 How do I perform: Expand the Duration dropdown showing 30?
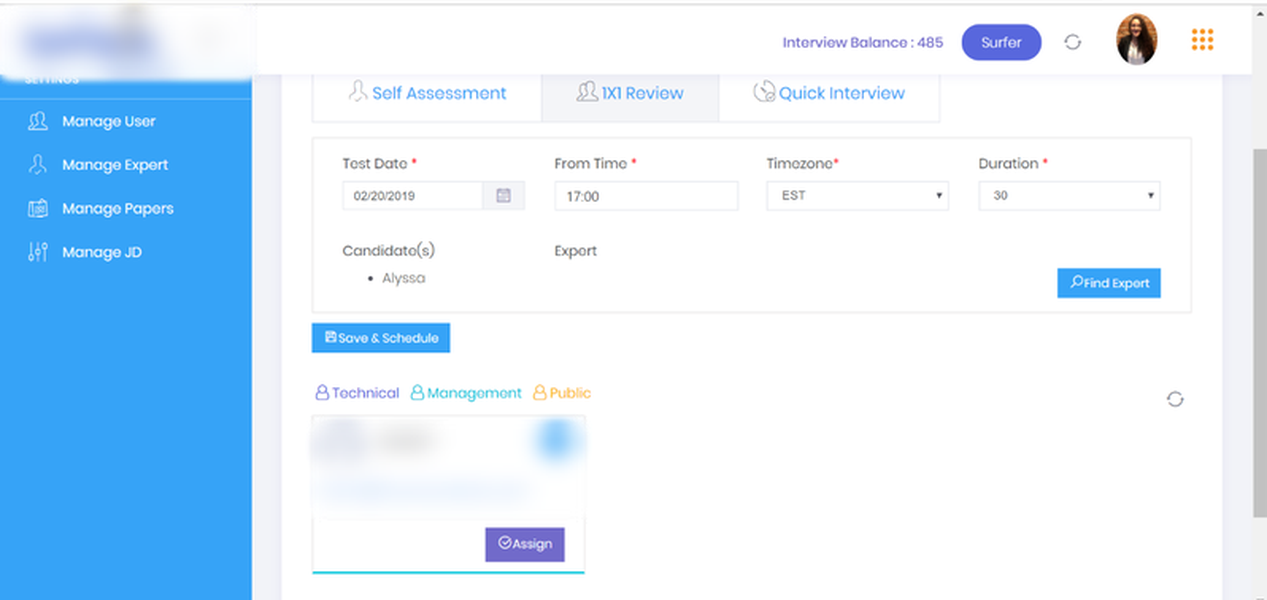[x=1069, y=196]
